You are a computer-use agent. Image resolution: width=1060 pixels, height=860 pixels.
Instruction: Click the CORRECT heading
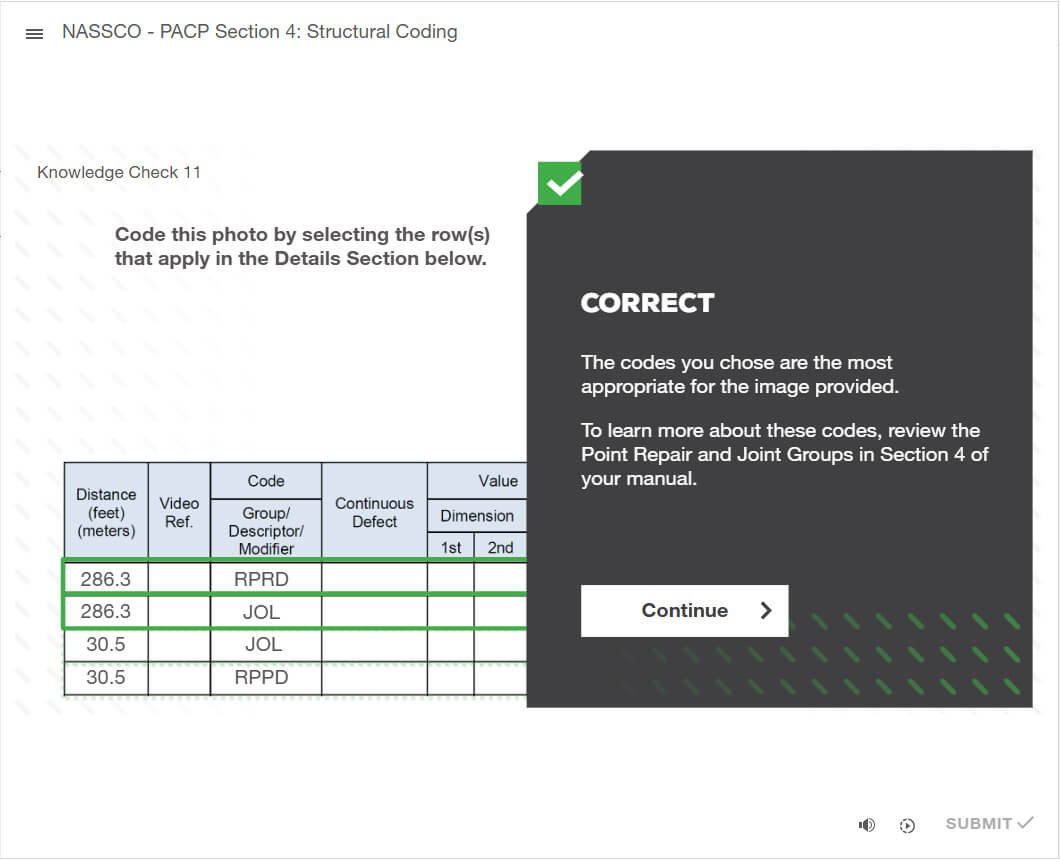coord(647,303)
